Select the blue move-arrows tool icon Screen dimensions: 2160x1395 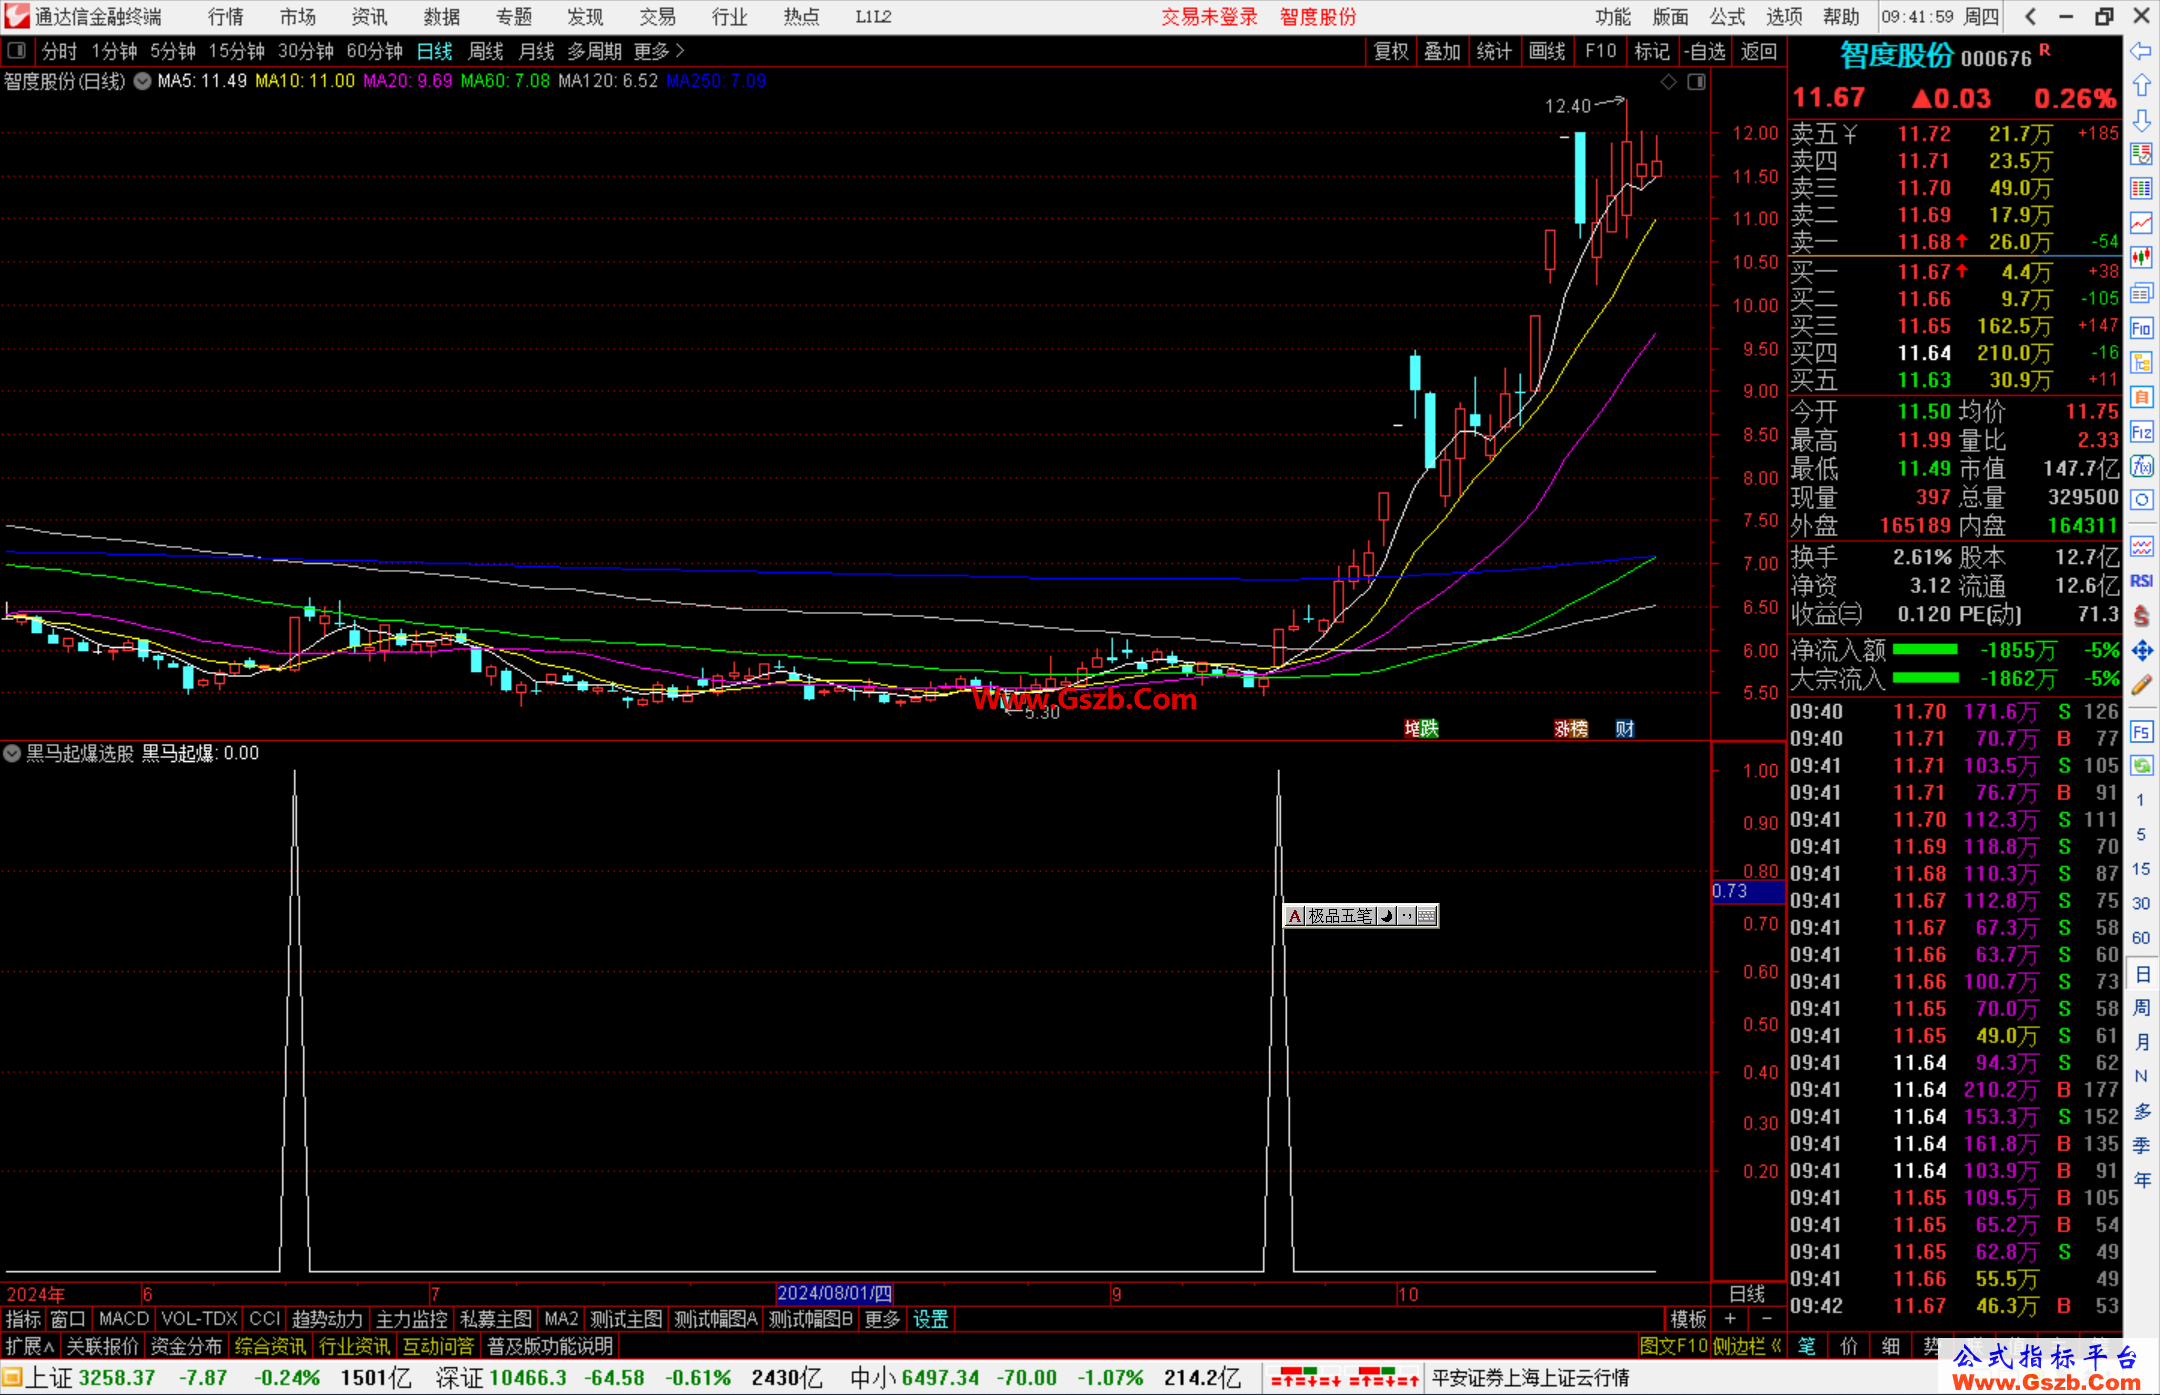point(2141,651)
